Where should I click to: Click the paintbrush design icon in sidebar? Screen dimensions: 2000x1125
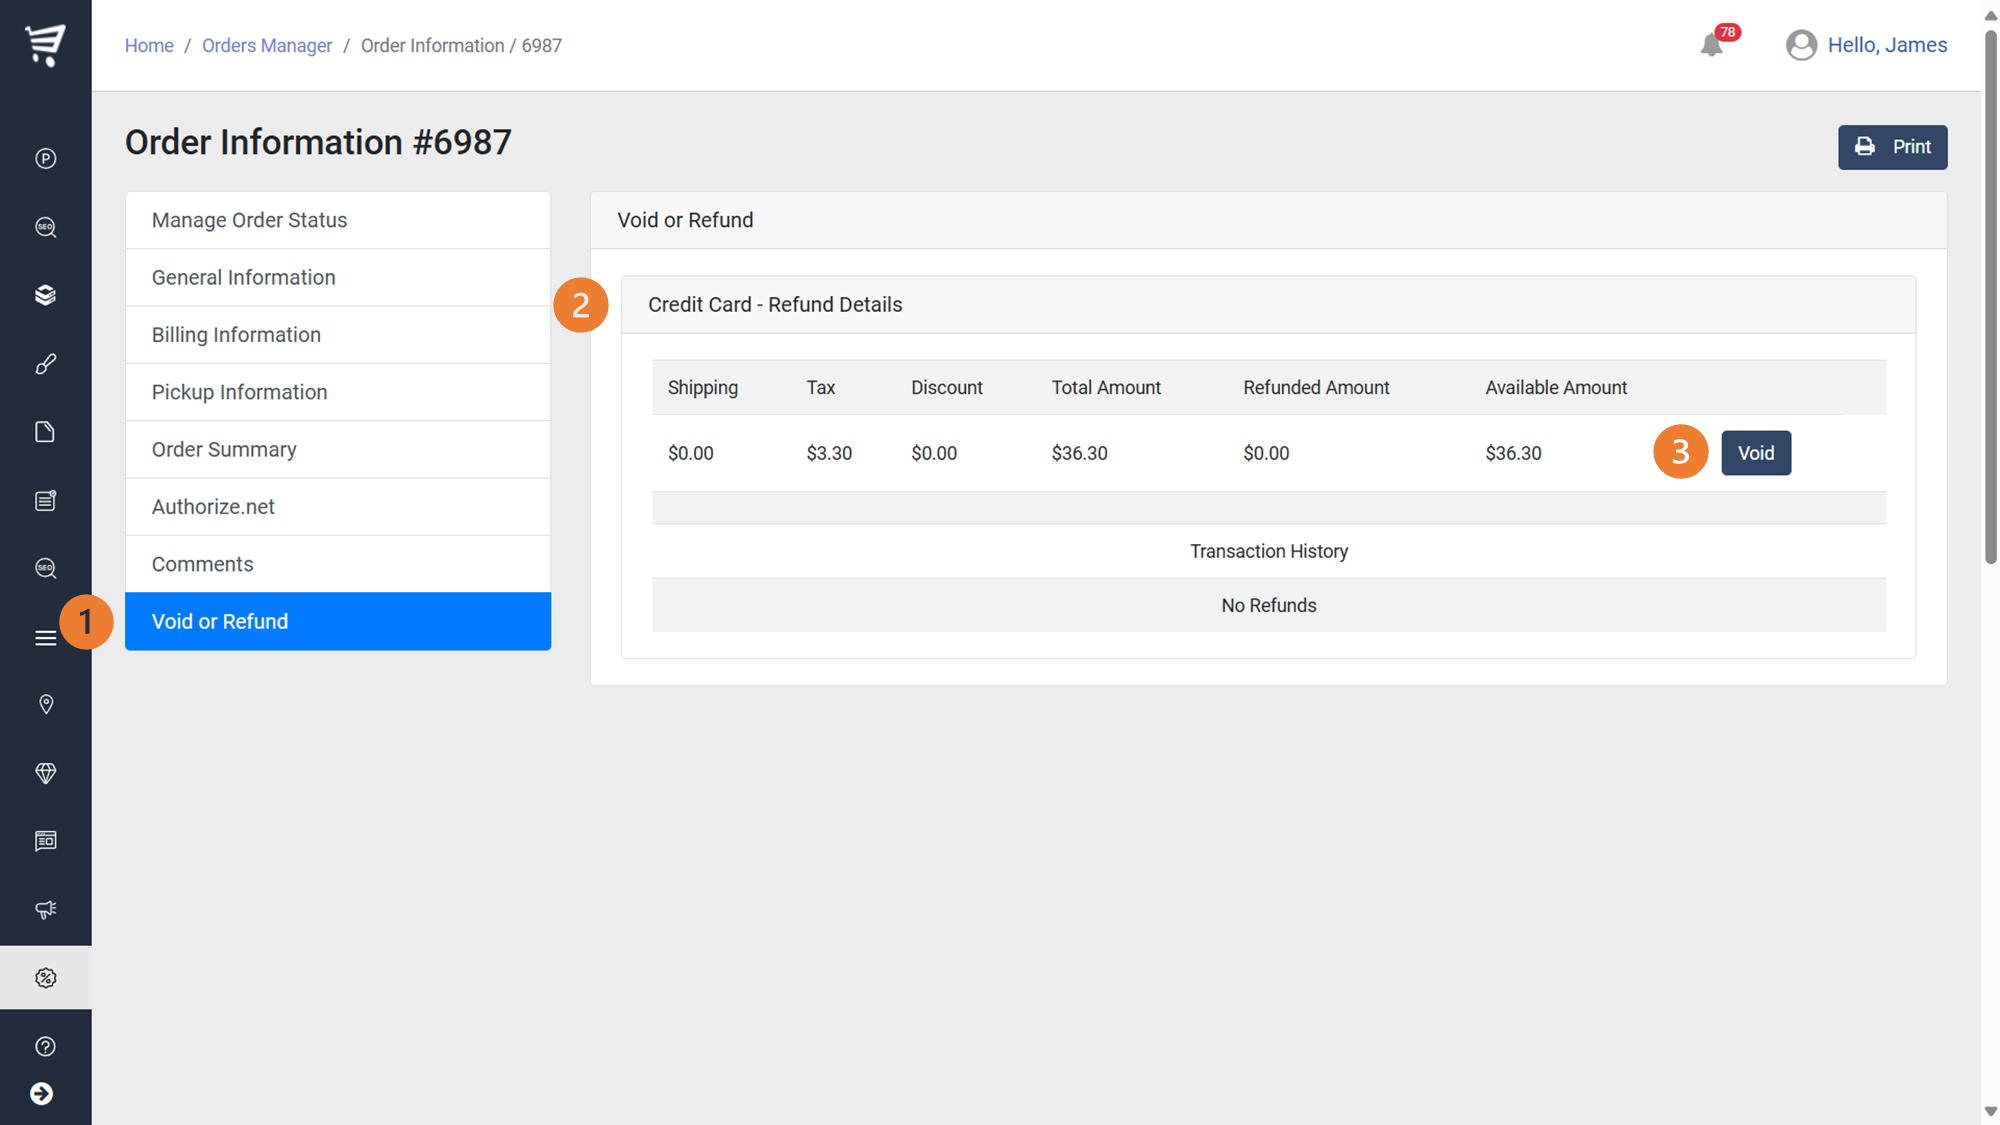(45, 364)
